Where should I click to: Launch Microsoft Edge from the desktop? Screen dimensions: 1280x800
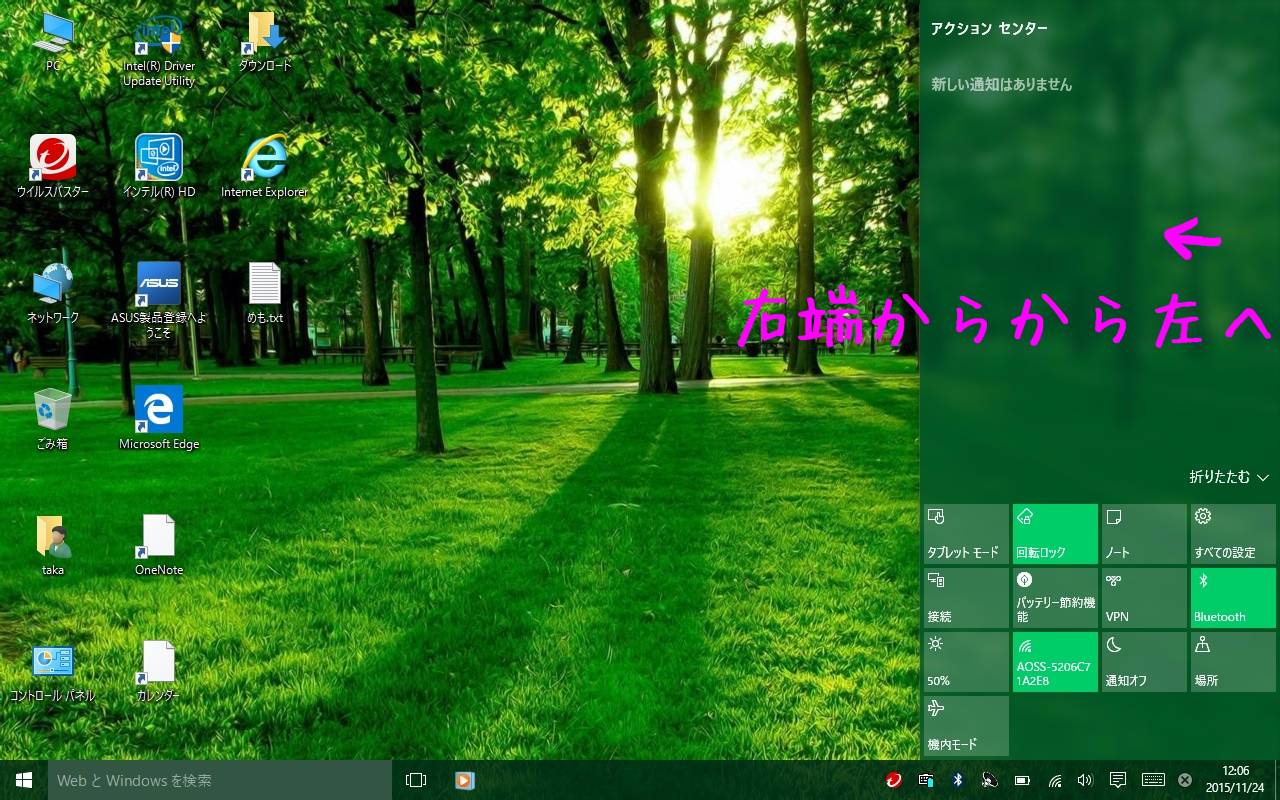tap(159, 418)
